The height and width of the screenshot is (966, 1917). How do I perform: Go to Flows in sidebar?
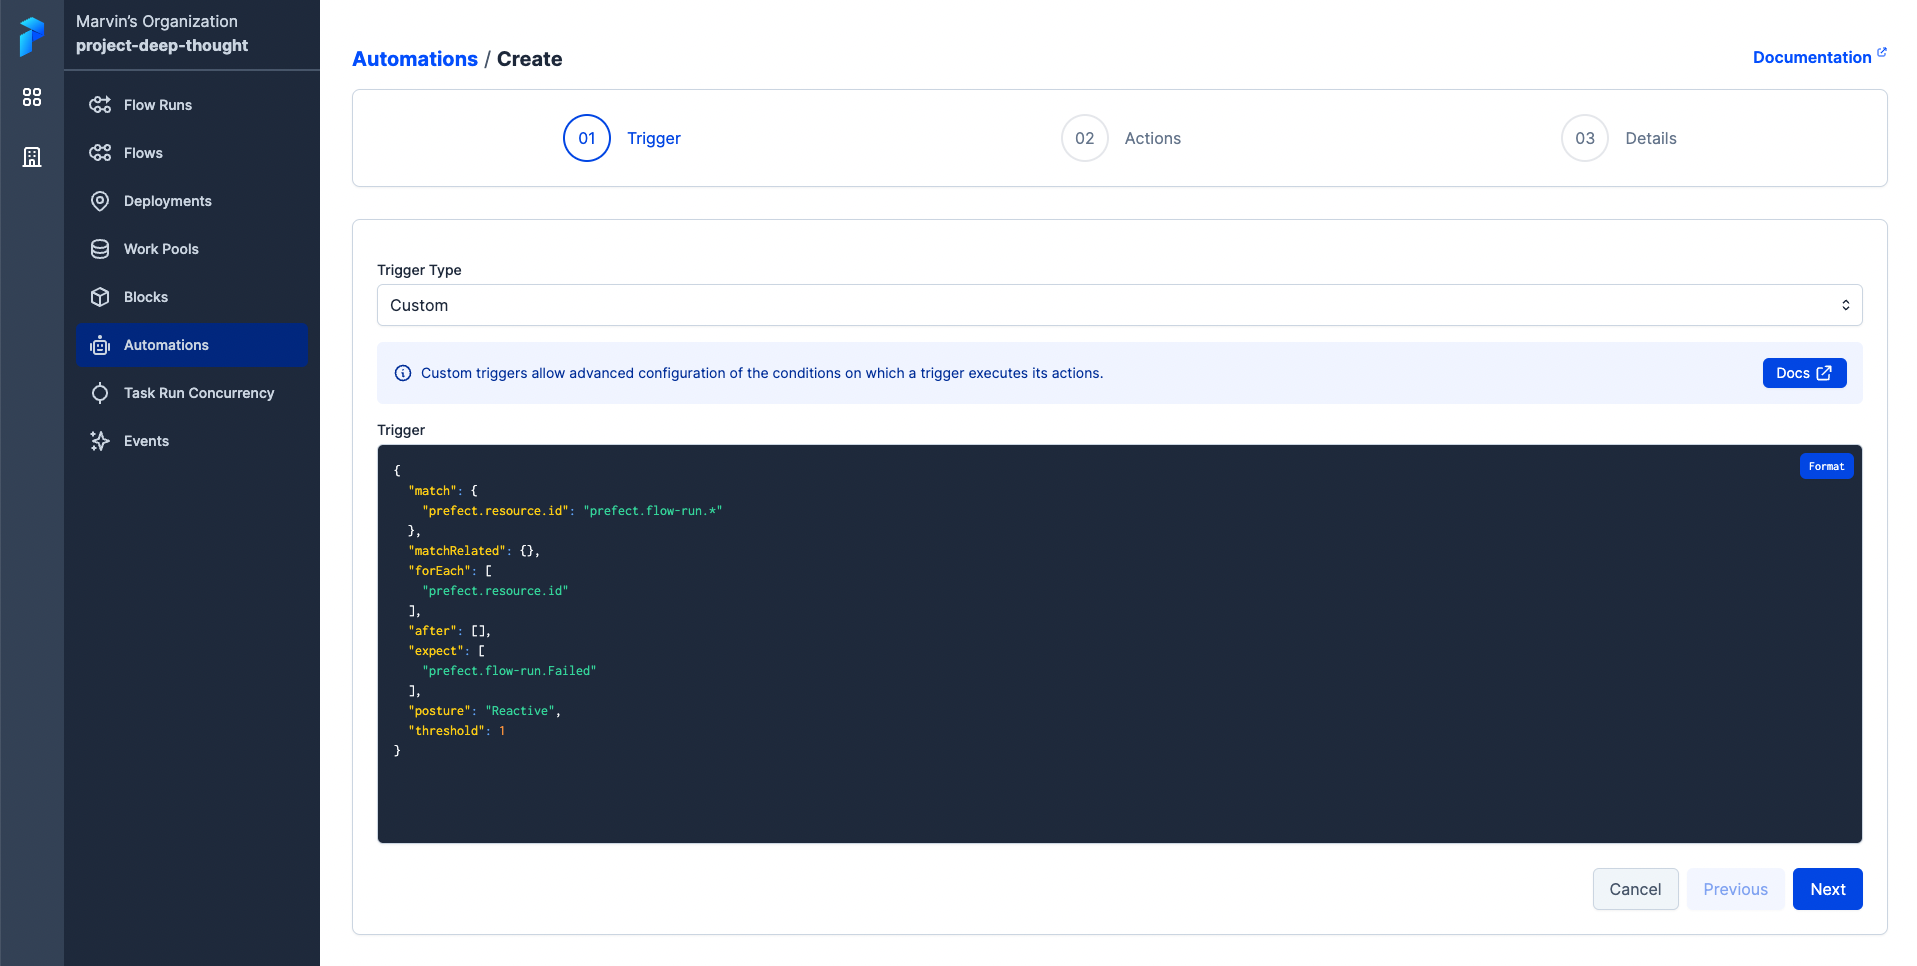[x=191, y=153]
